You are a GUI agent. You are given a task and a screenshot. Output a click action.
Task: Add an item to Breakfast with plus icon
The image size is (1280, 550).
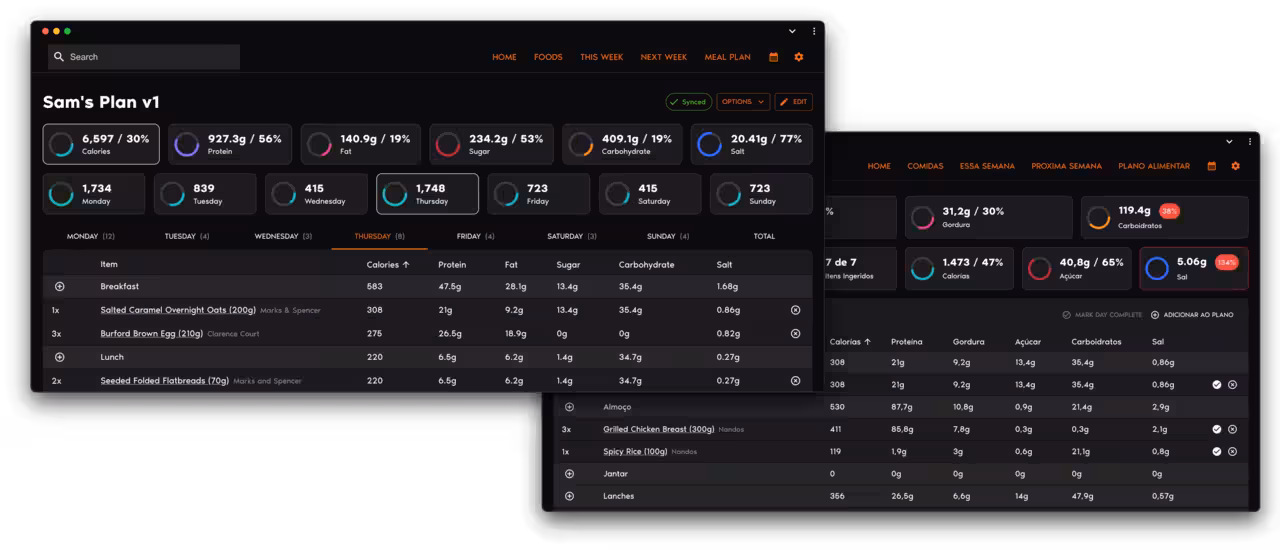pos(59,286)
